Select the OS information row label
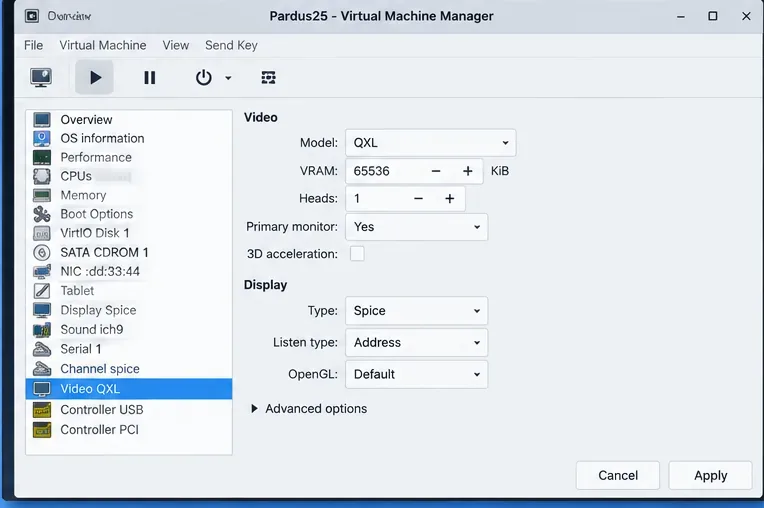 102,138
